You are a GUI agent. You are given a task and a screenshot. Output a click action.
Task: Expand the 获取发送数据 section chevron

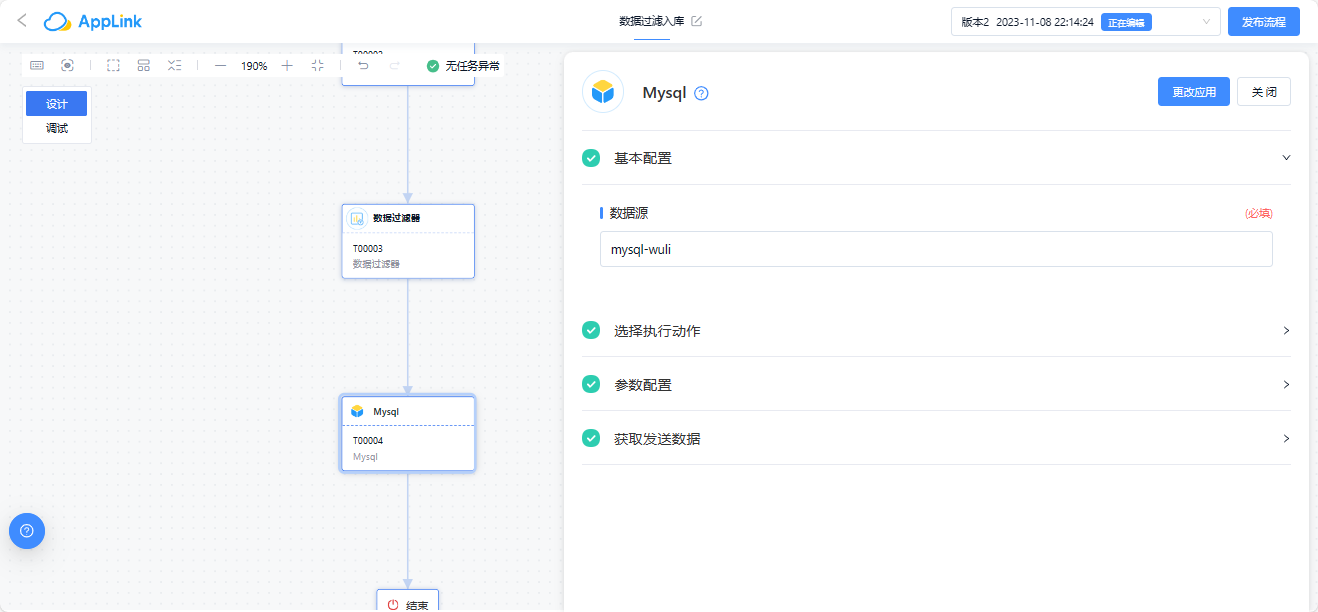[x=1286, y=438]
